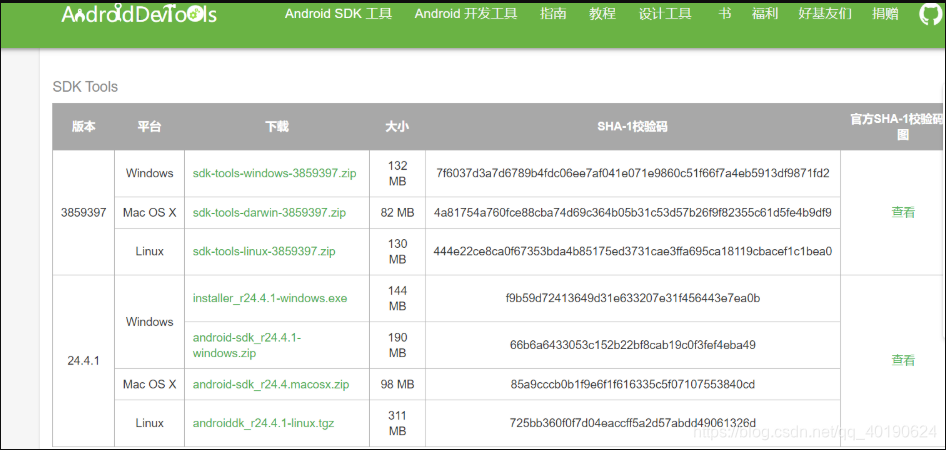The image size is (946, 450).
Task: Click the 144 MB size cell
Action: click(398, 299)
